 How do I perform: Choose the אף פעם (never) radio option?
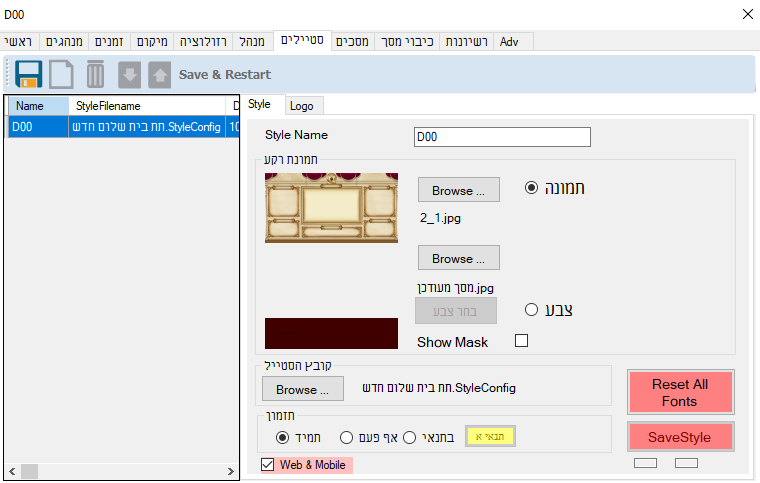click(x=347, y=437)
